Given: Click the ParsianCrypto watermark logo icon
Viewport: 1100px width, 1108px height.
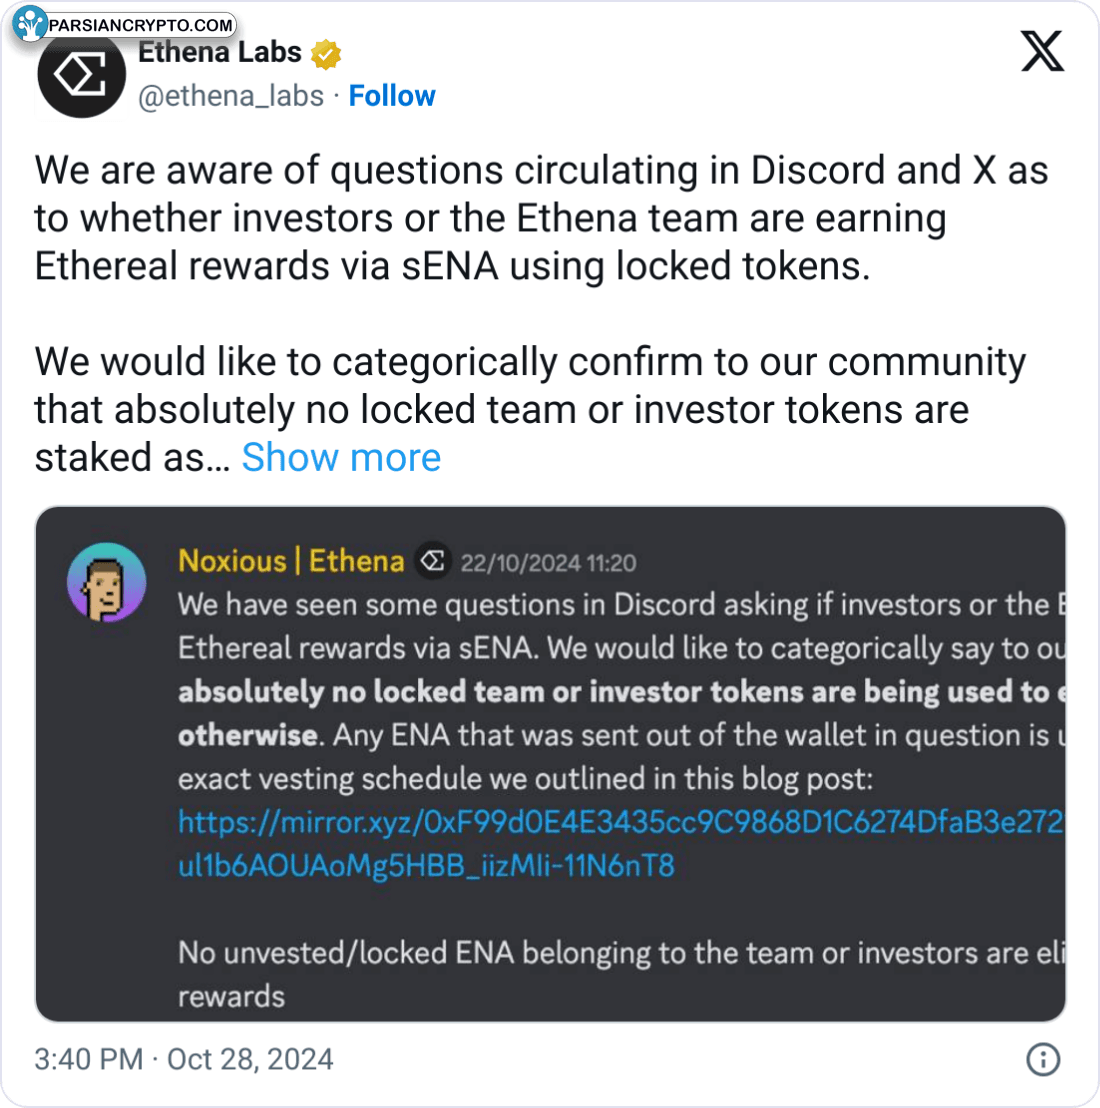Looking at the screenshot, I should (x=31, y=23).
